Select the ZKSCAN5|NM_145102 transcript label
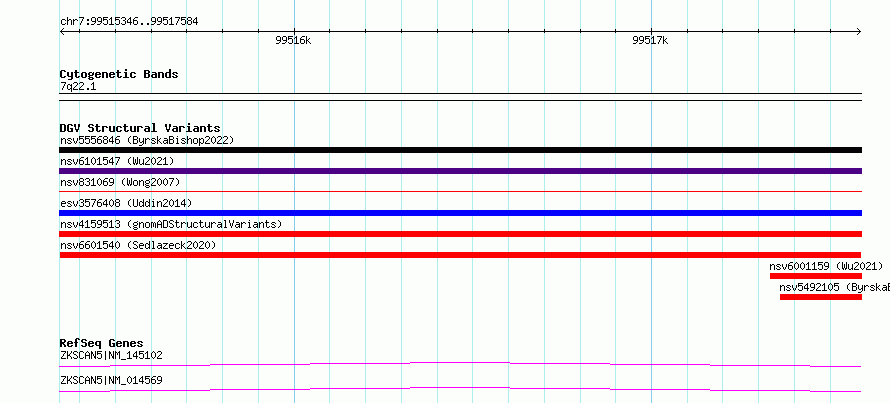 pyautogui.click(x=111, y=356)
